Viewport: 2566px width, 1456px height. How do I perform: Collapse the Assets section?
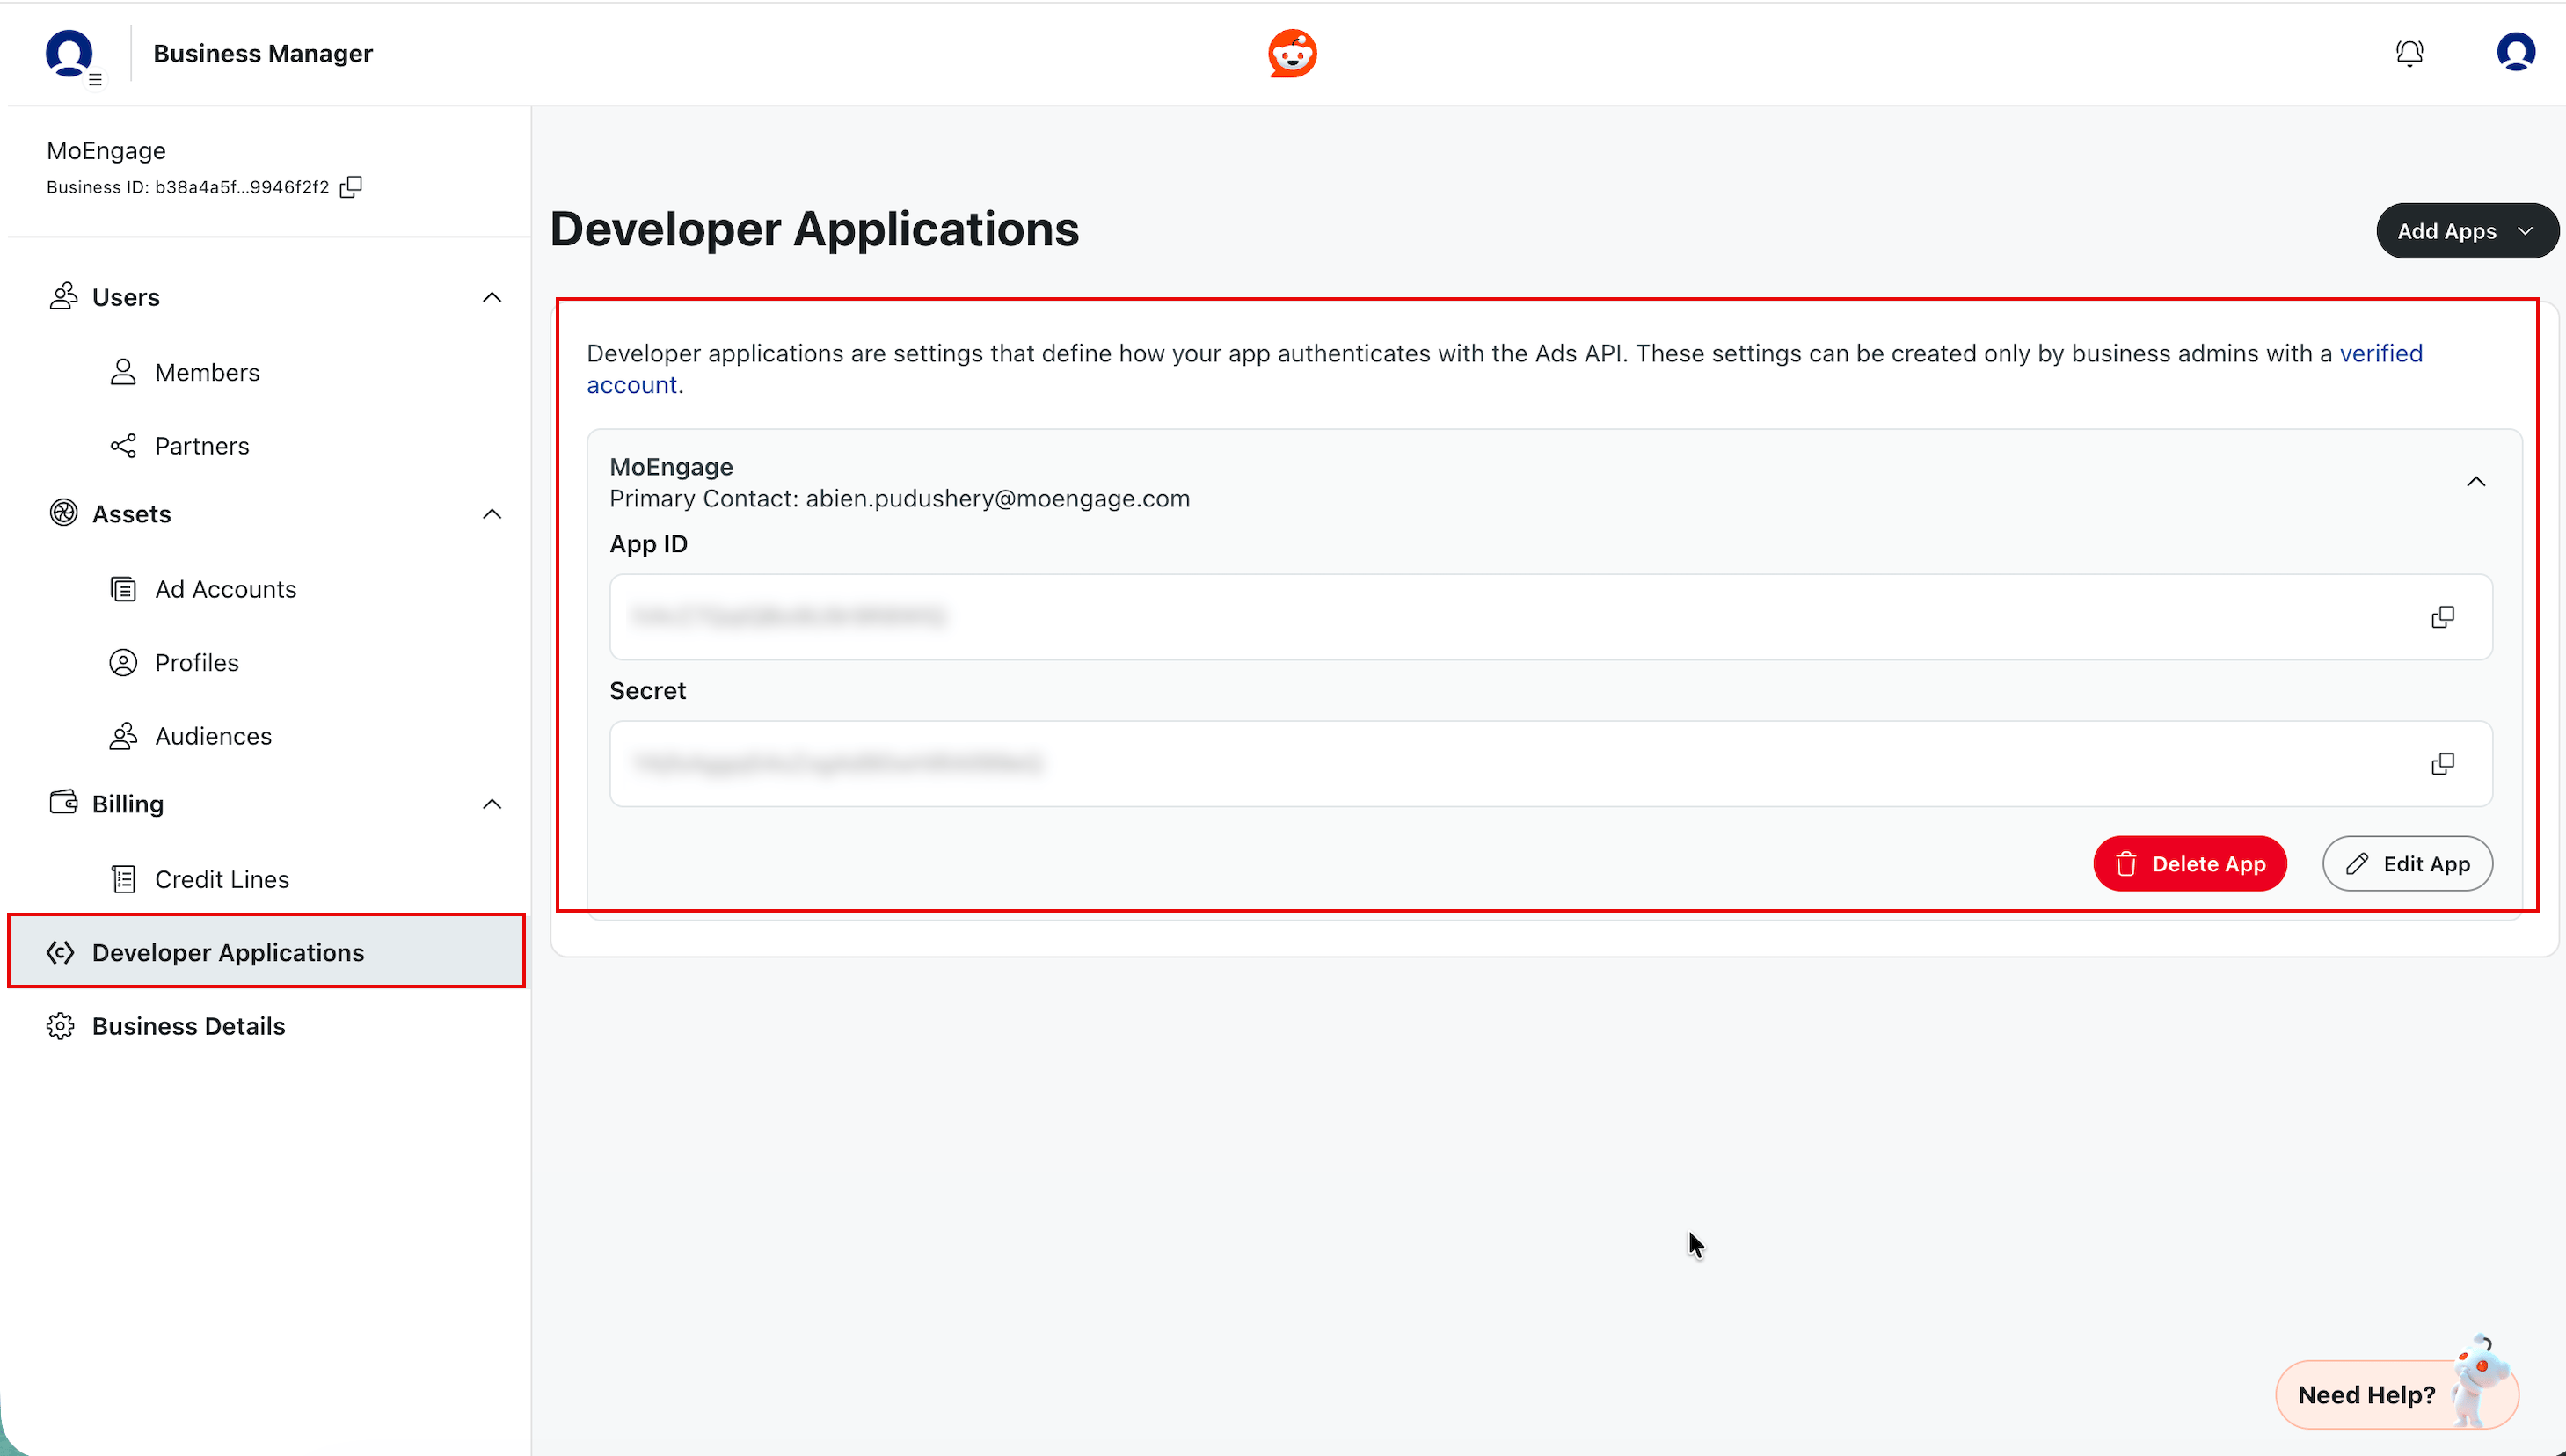point(492,514)
